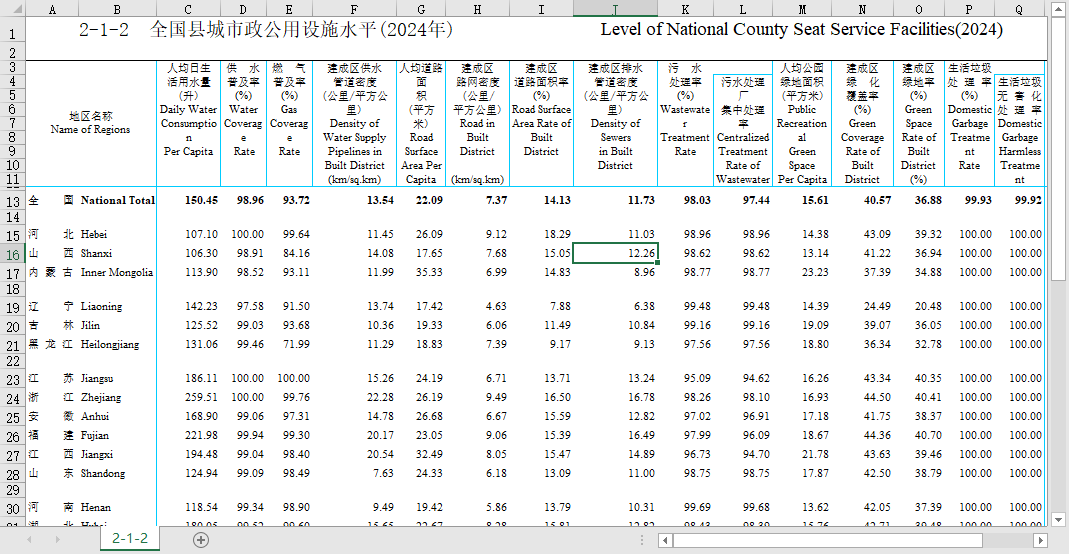Select column J header
Screen dimensions: 1069x554
click(x=615, y=7)
